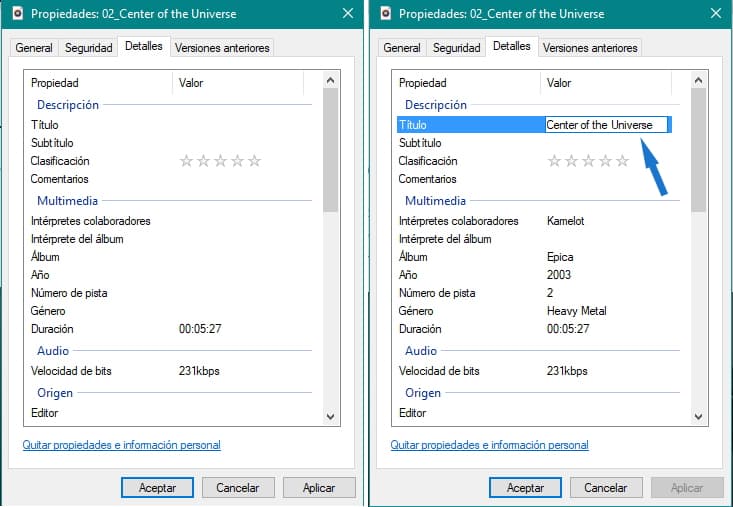The width and height of the screenshot is (733, 507).
Task: Click 'Quitar propiedades e información personal' link in the left dialog
Action: [121, 445]
